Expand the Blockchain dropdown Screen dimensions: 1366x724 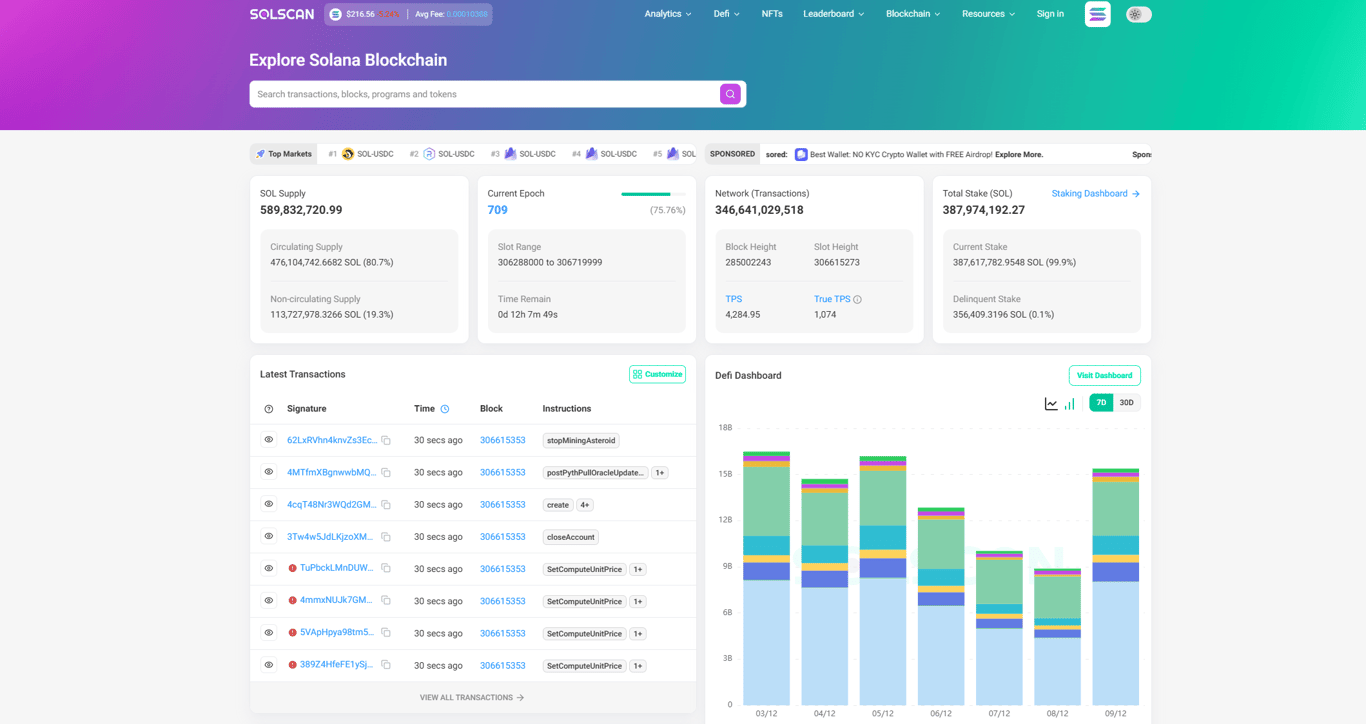tap(911, 14)
